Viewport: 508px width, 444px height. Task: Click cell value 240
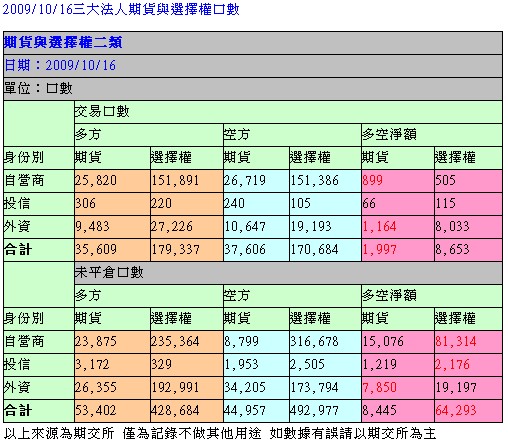click(x=234, y=203)
